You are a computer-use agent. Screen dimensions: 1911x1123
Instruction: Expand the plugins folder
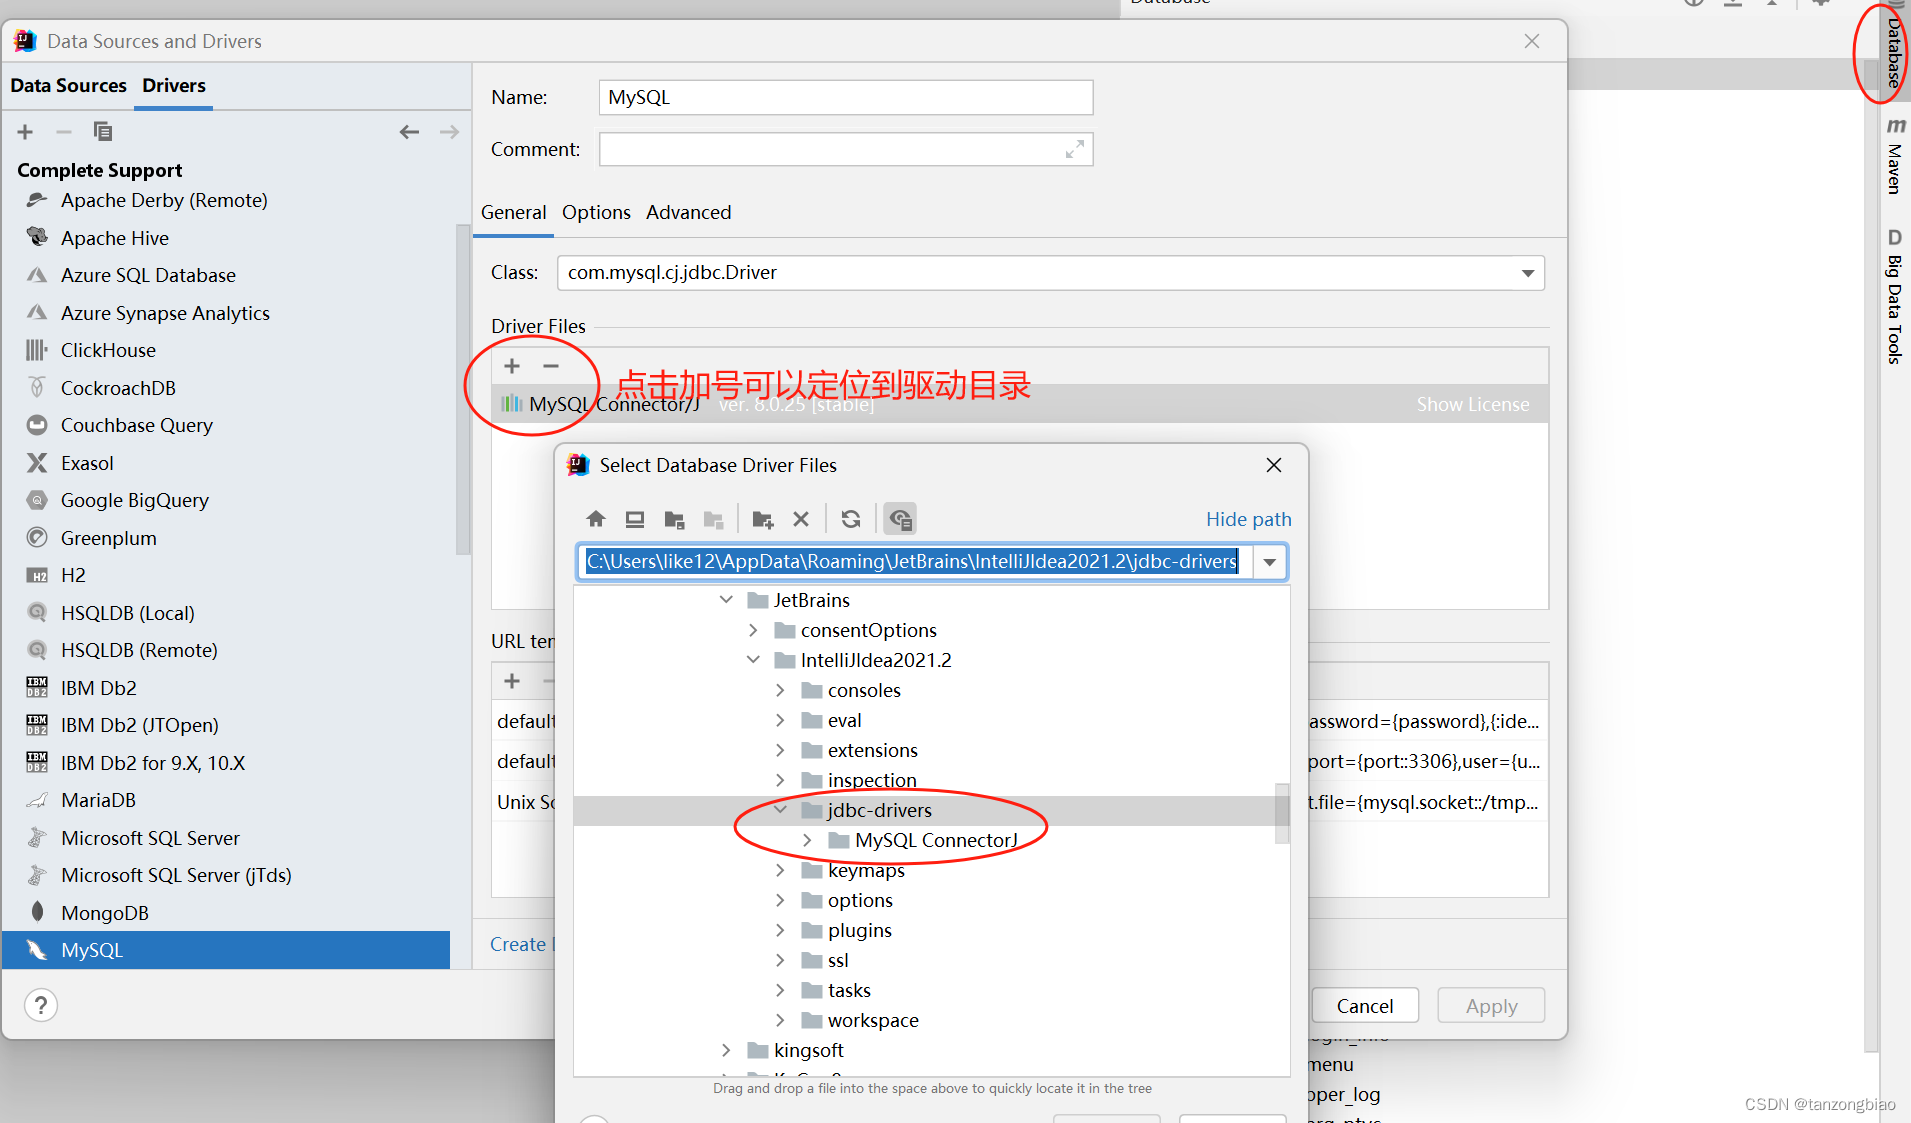[781, 930]
